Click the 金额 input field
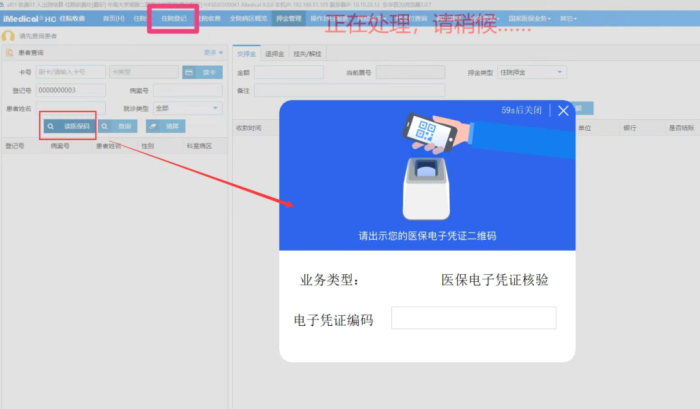This screenshot has width=700, height=409. [289, 72]
